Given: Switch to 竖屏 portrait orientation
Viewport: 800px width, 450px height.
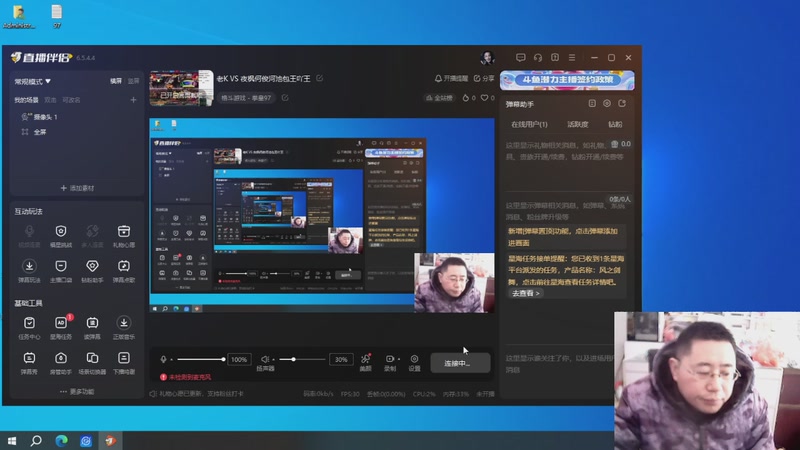Looking at the screenshot, I should pos(133,81).
